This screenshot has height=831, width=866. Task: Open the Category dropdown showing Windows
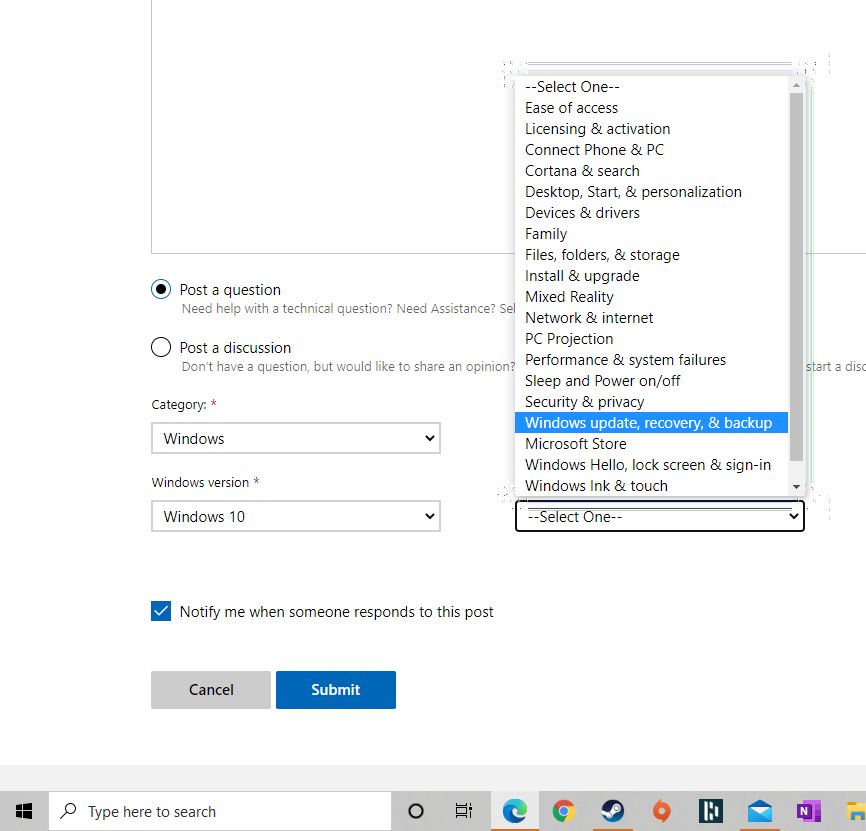click(x=295, y=438)
